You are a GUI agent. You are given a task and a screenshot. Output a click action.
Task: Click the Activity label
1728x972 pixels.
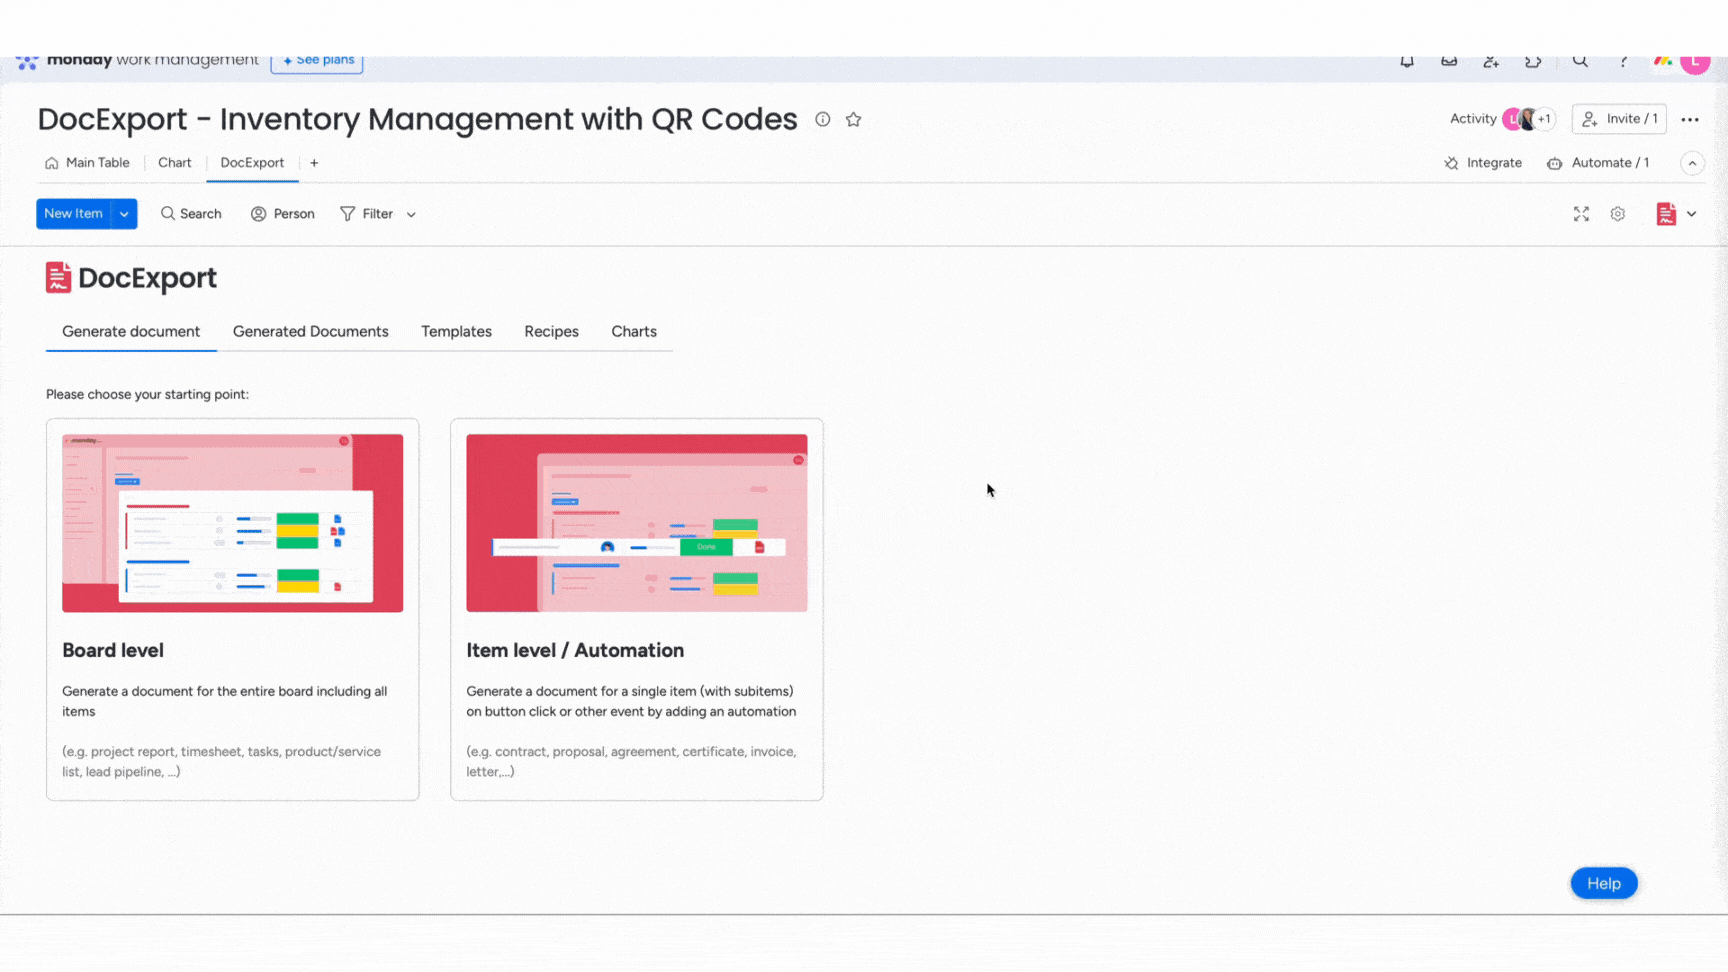click(x=1473, y=119)
